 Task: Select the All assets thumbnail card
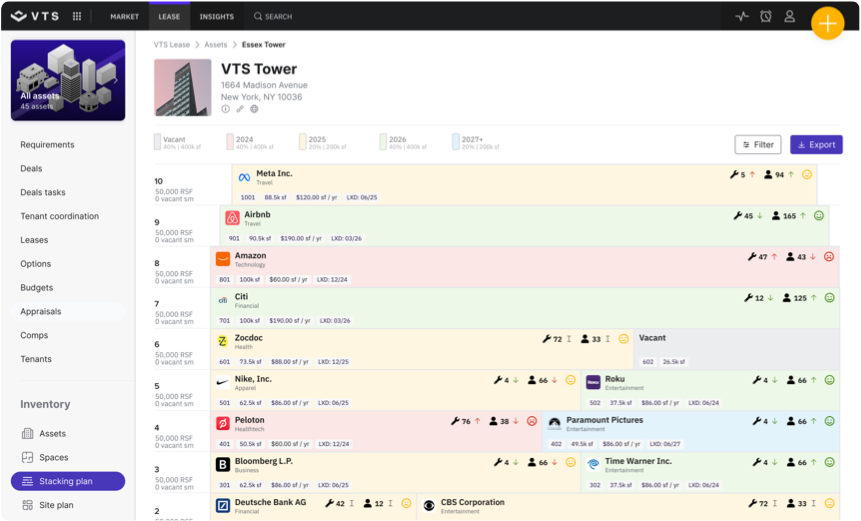click(68, 80)
